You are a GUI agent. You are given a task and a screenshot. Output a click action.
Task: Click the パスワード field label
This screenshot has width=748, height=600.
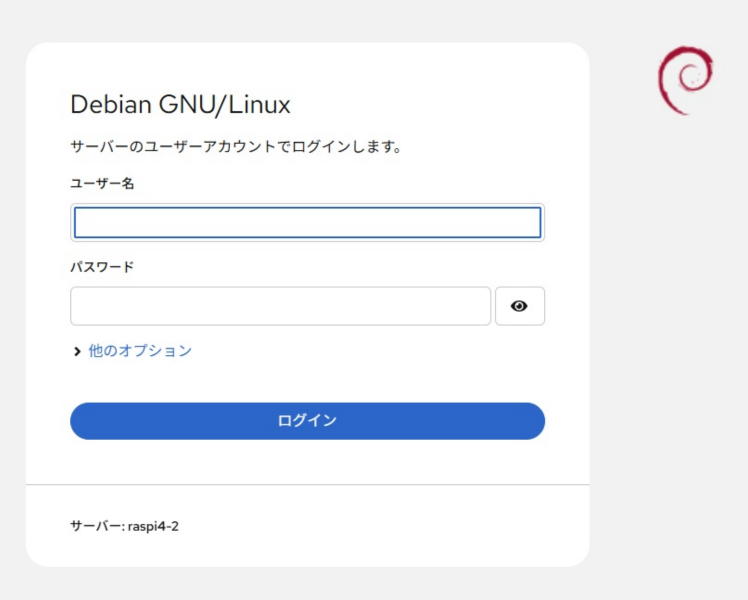point(102,267)
